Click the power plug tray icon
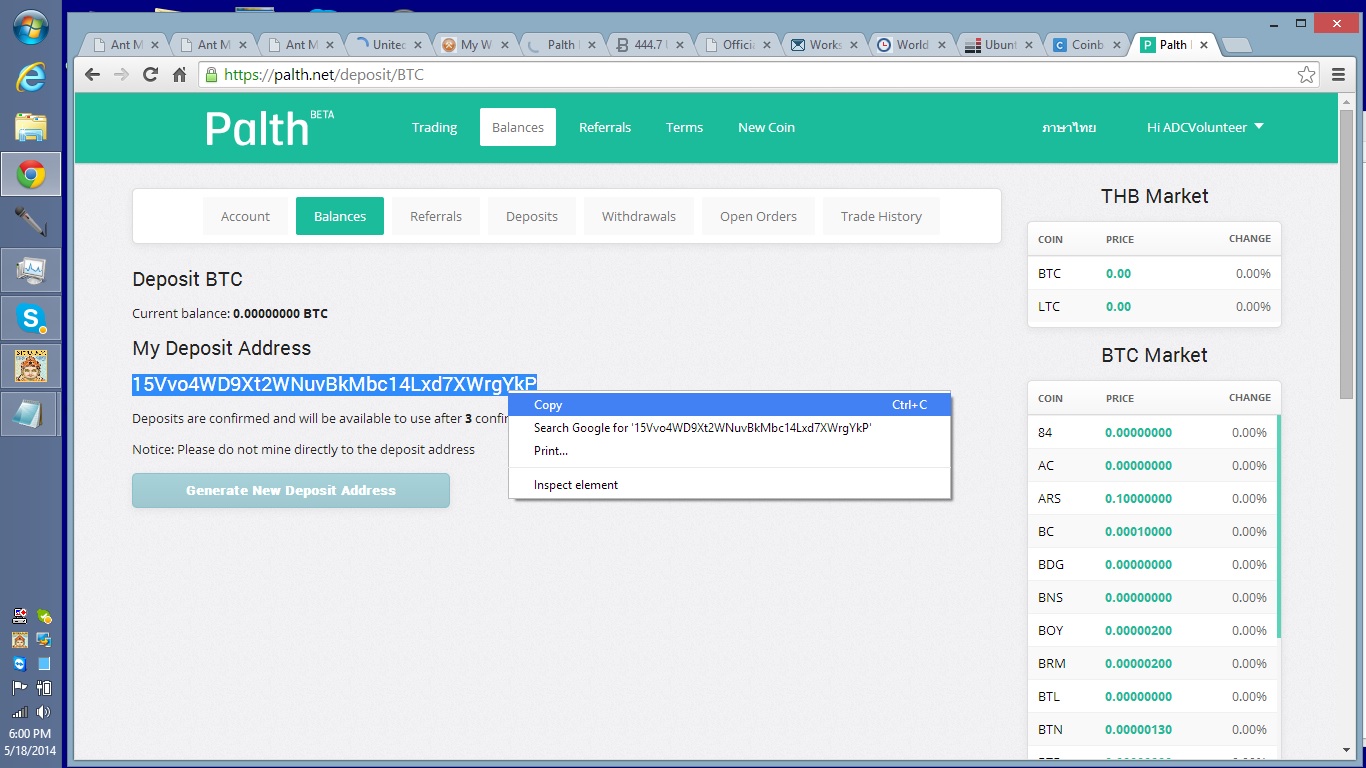This screenshot has height=768, width=1366. tap(43, 688)
